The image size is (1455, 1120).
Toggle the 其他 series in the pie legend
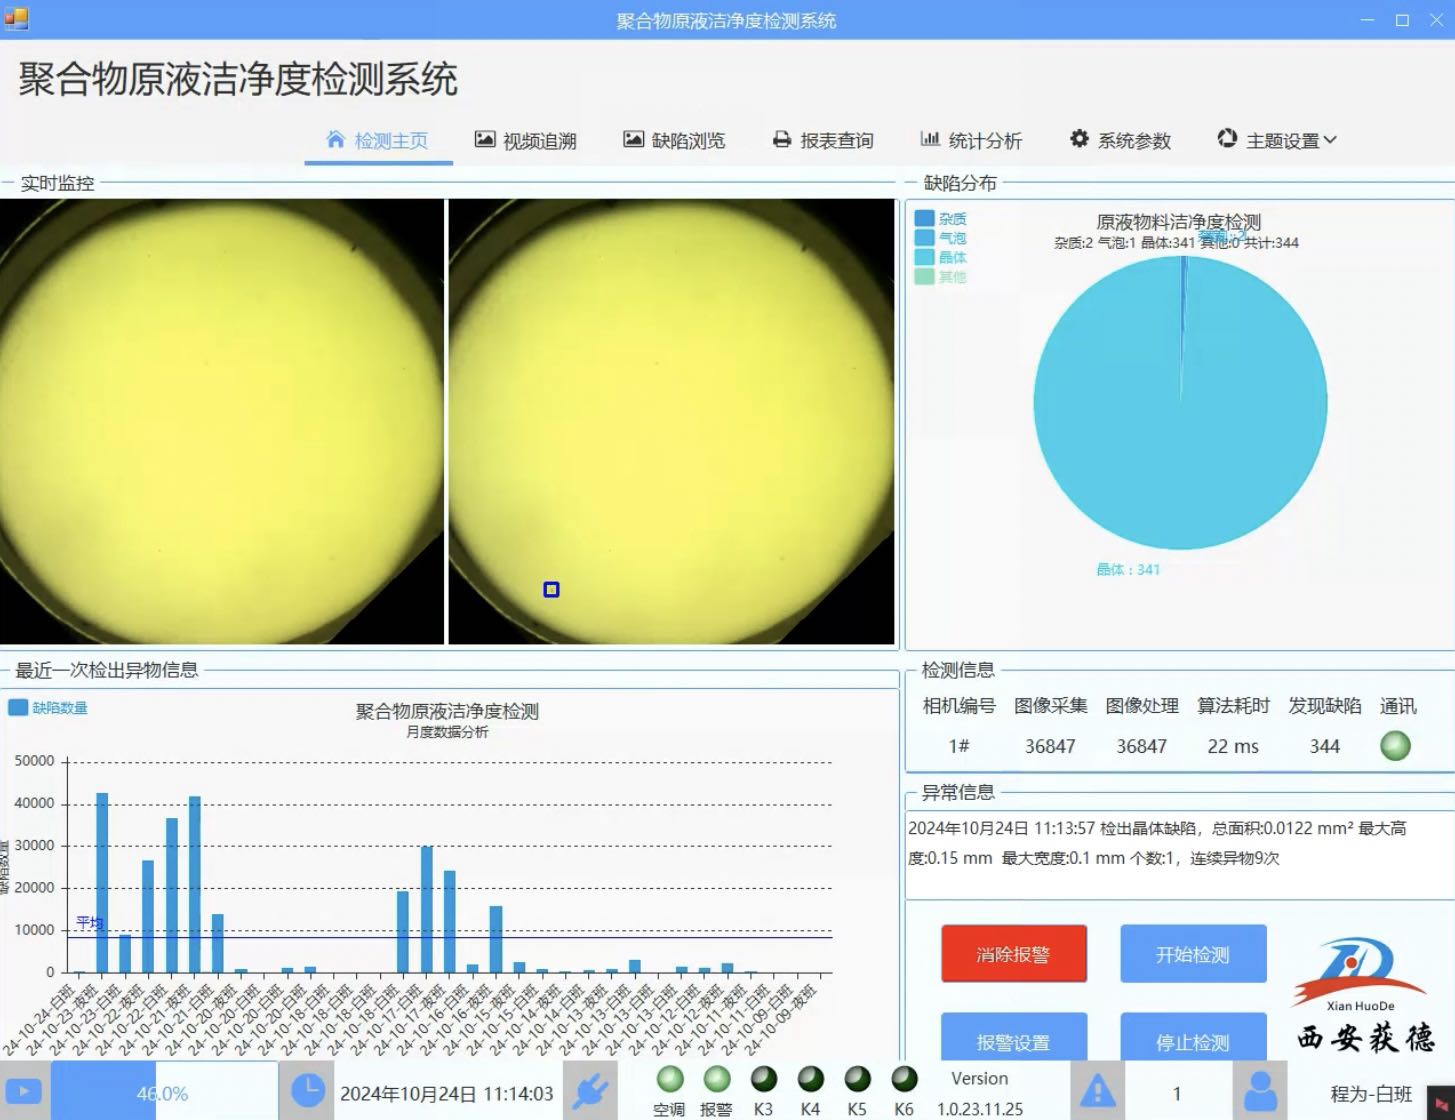940,277
